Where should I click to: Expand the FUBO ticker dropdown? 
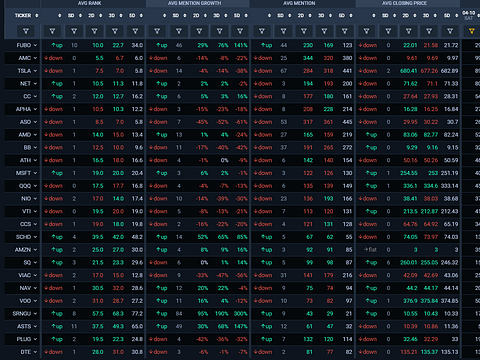[x=35, y=45]
